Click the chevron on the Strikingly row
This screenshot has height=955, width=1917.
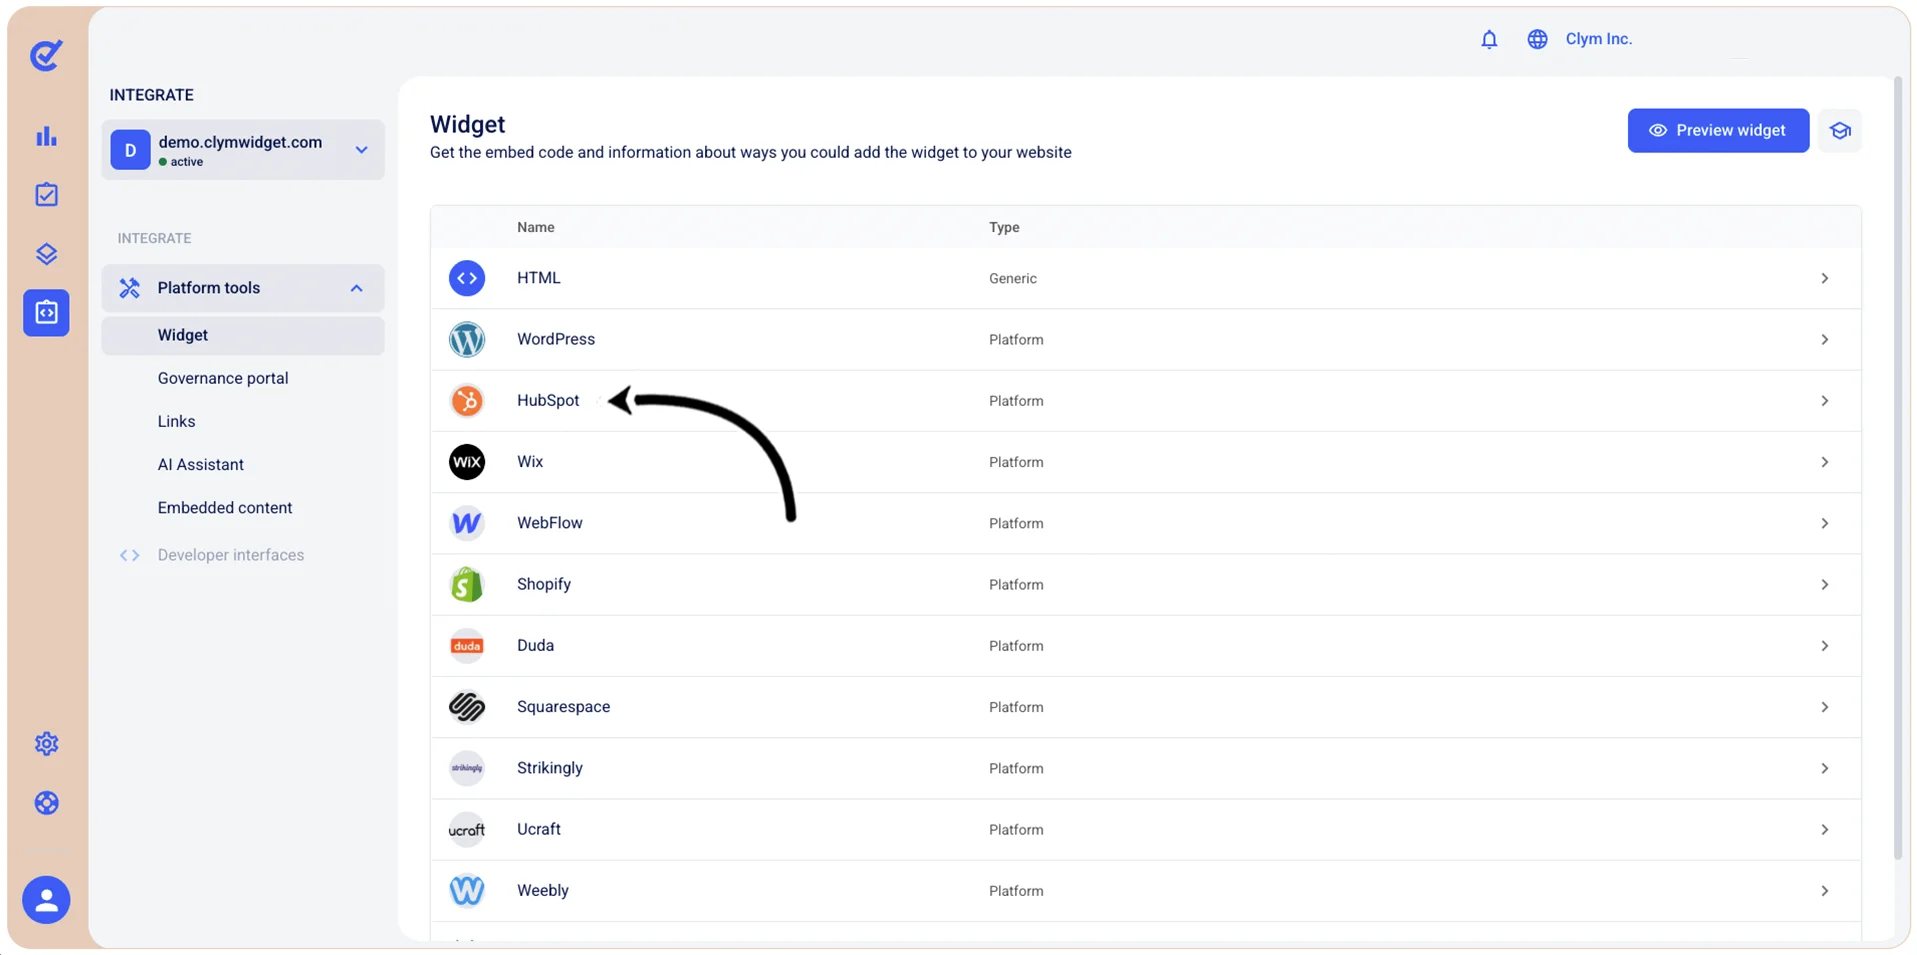[1824, 768]
